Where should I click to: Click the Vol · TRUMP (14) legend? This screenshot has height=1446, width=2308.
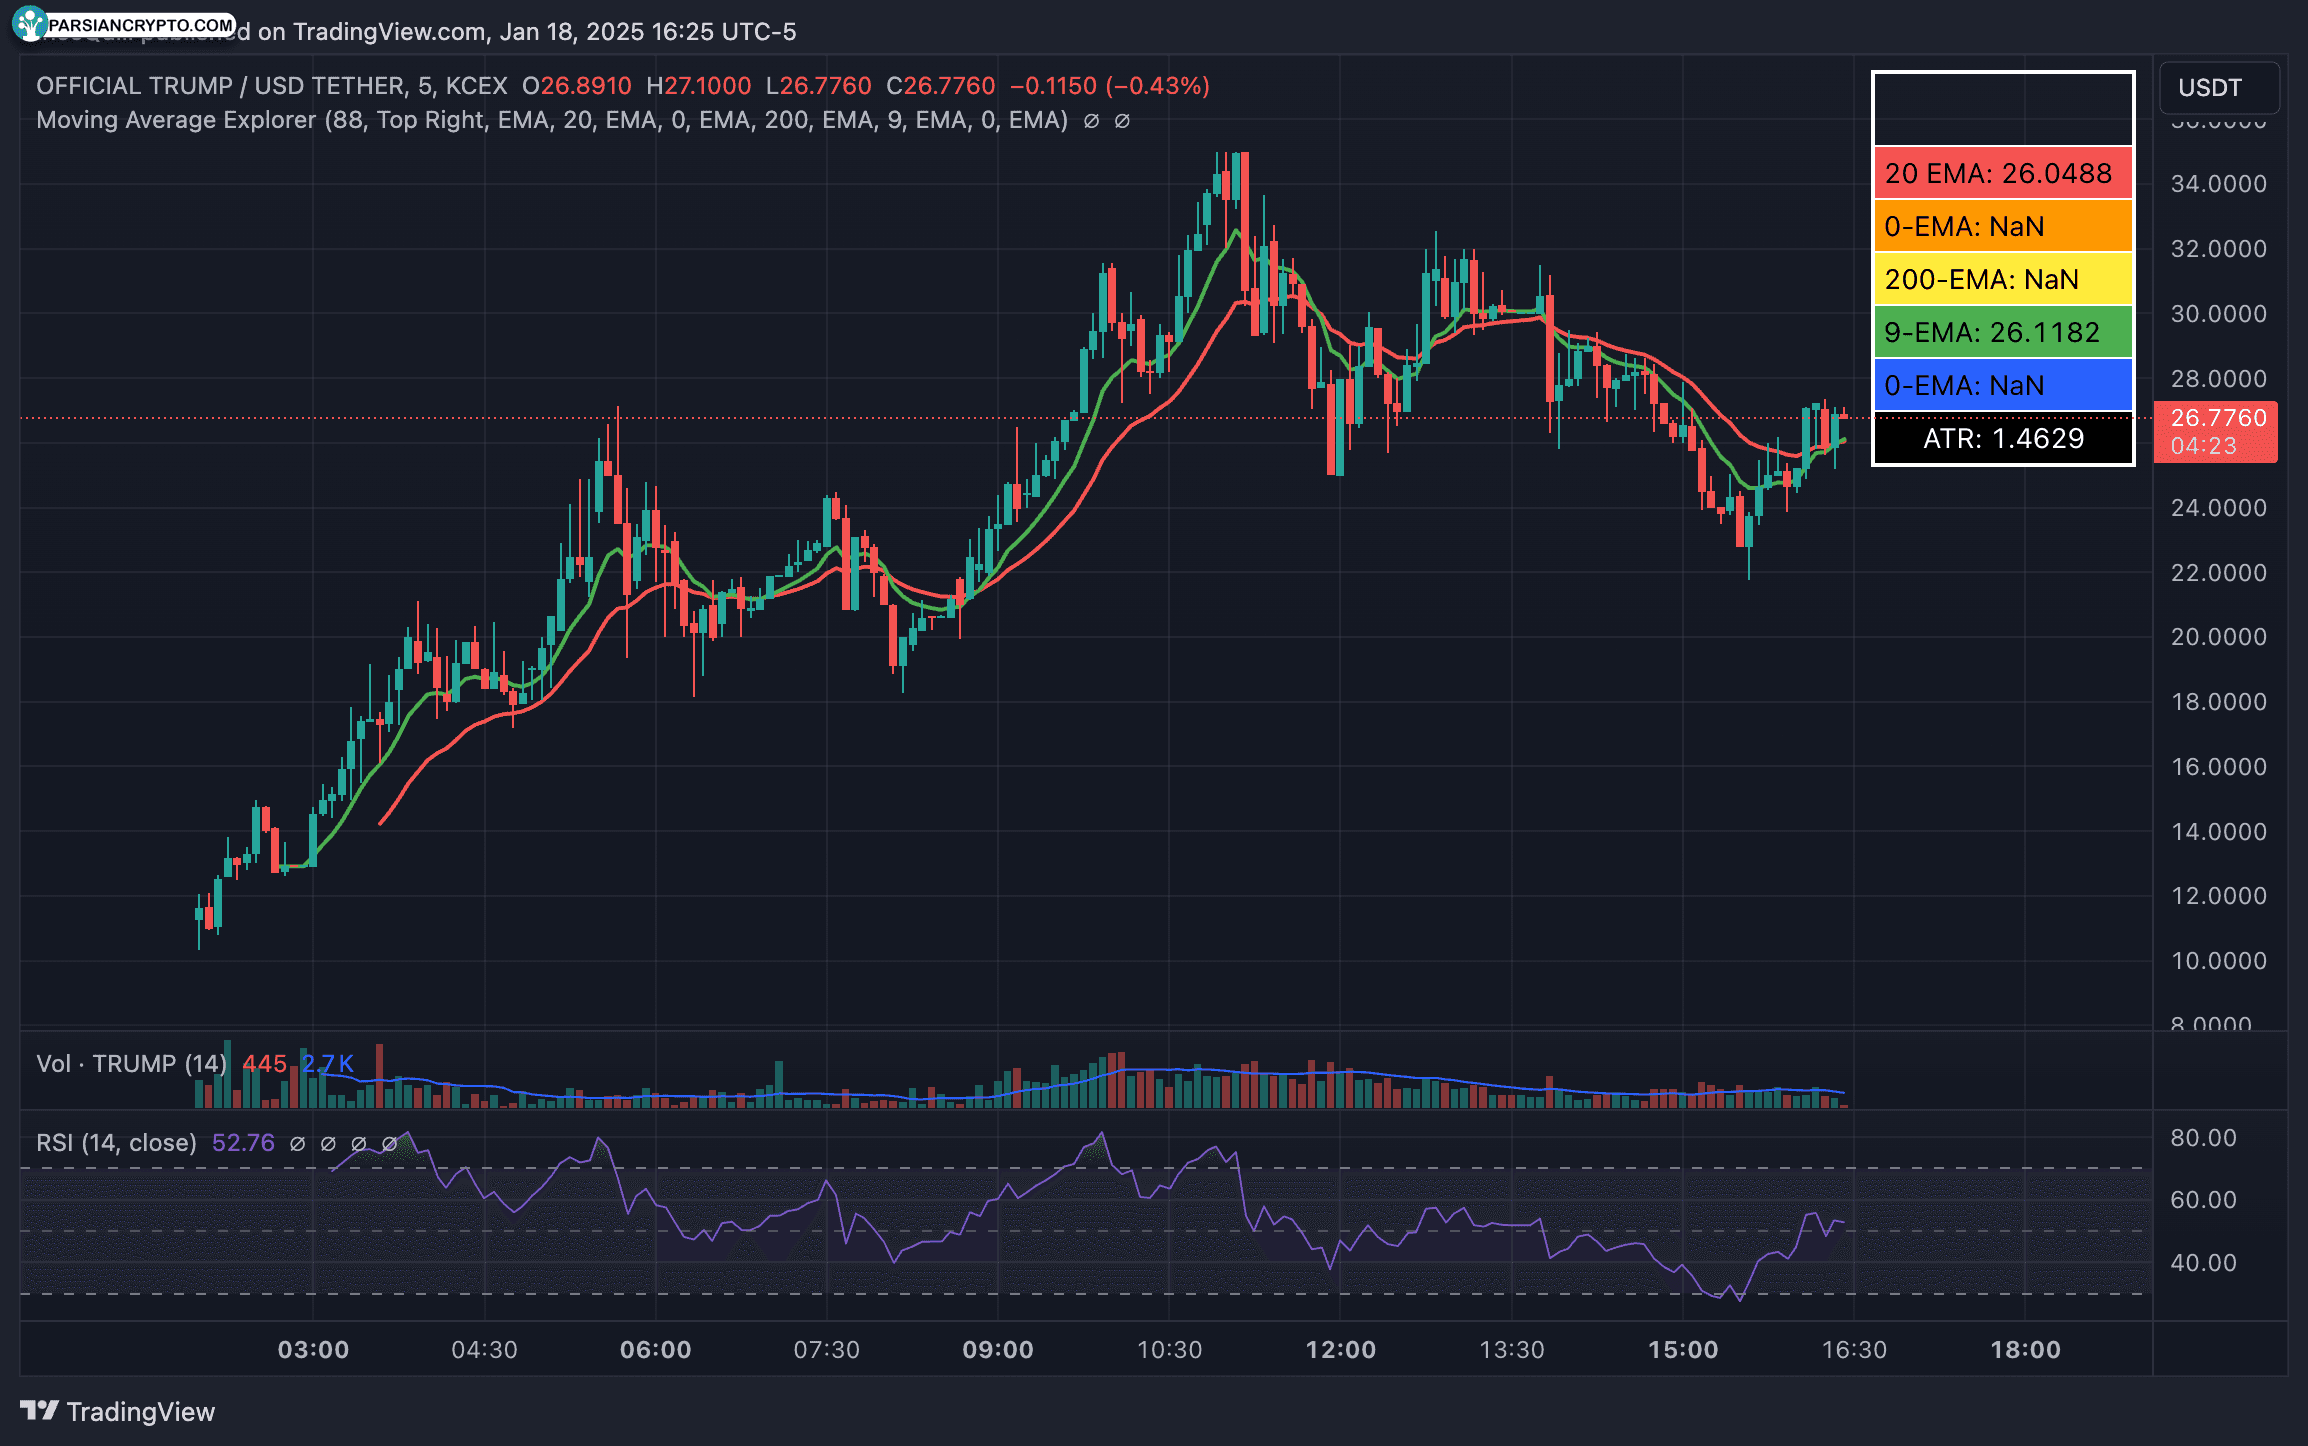[132, 1063]
